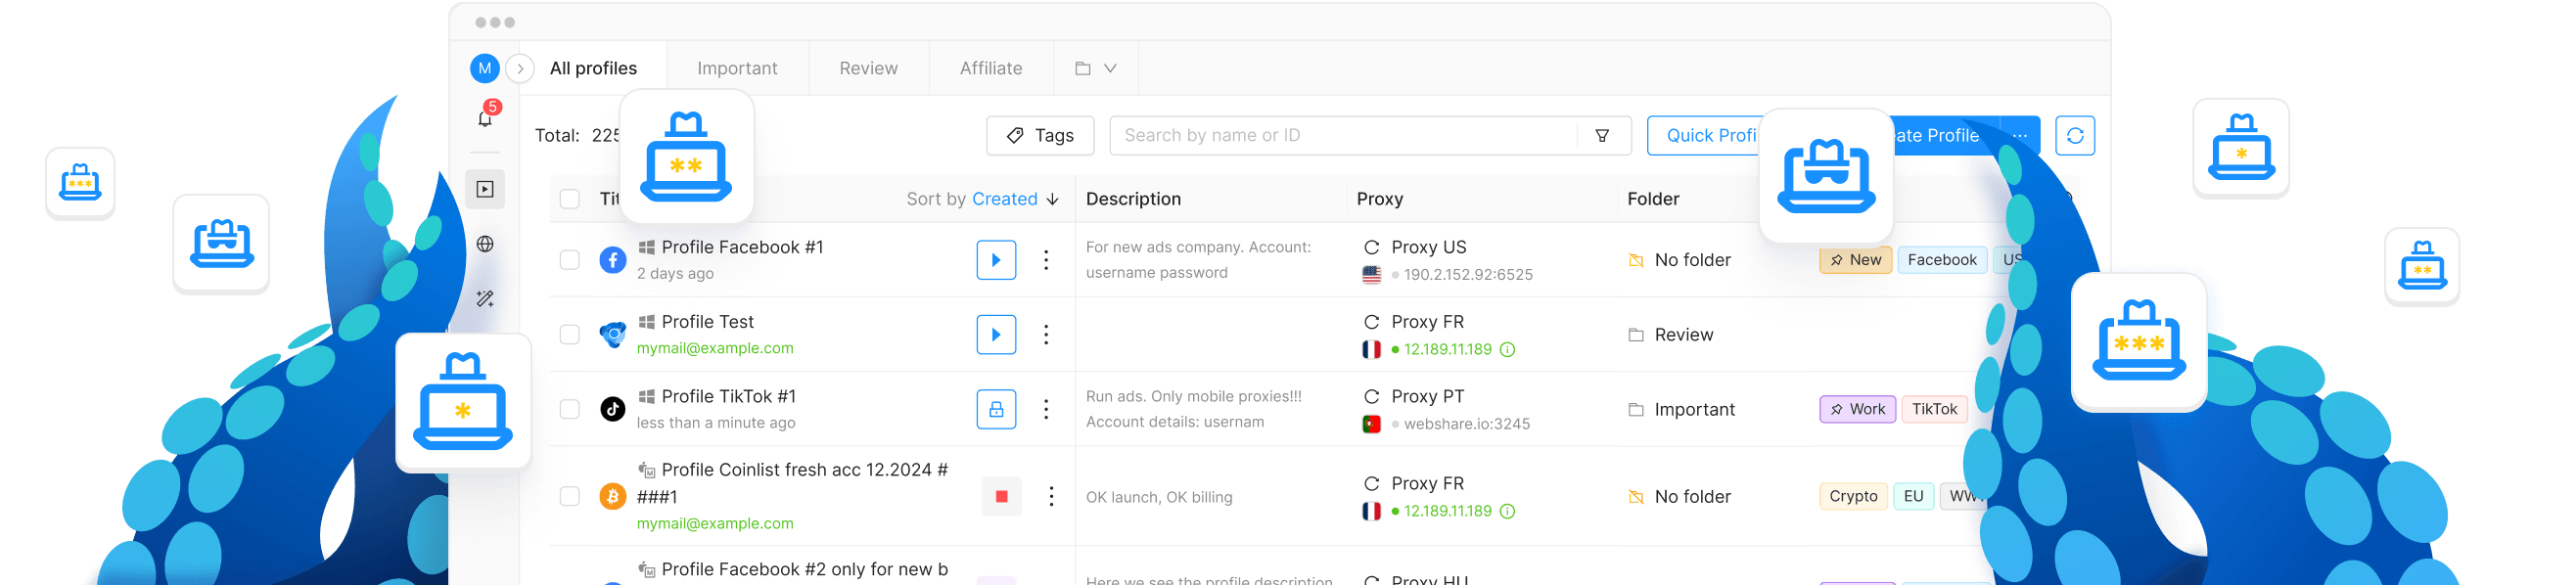Toggle the select-all checkbox in table header
2576x585 pixels.
(570, 199)
